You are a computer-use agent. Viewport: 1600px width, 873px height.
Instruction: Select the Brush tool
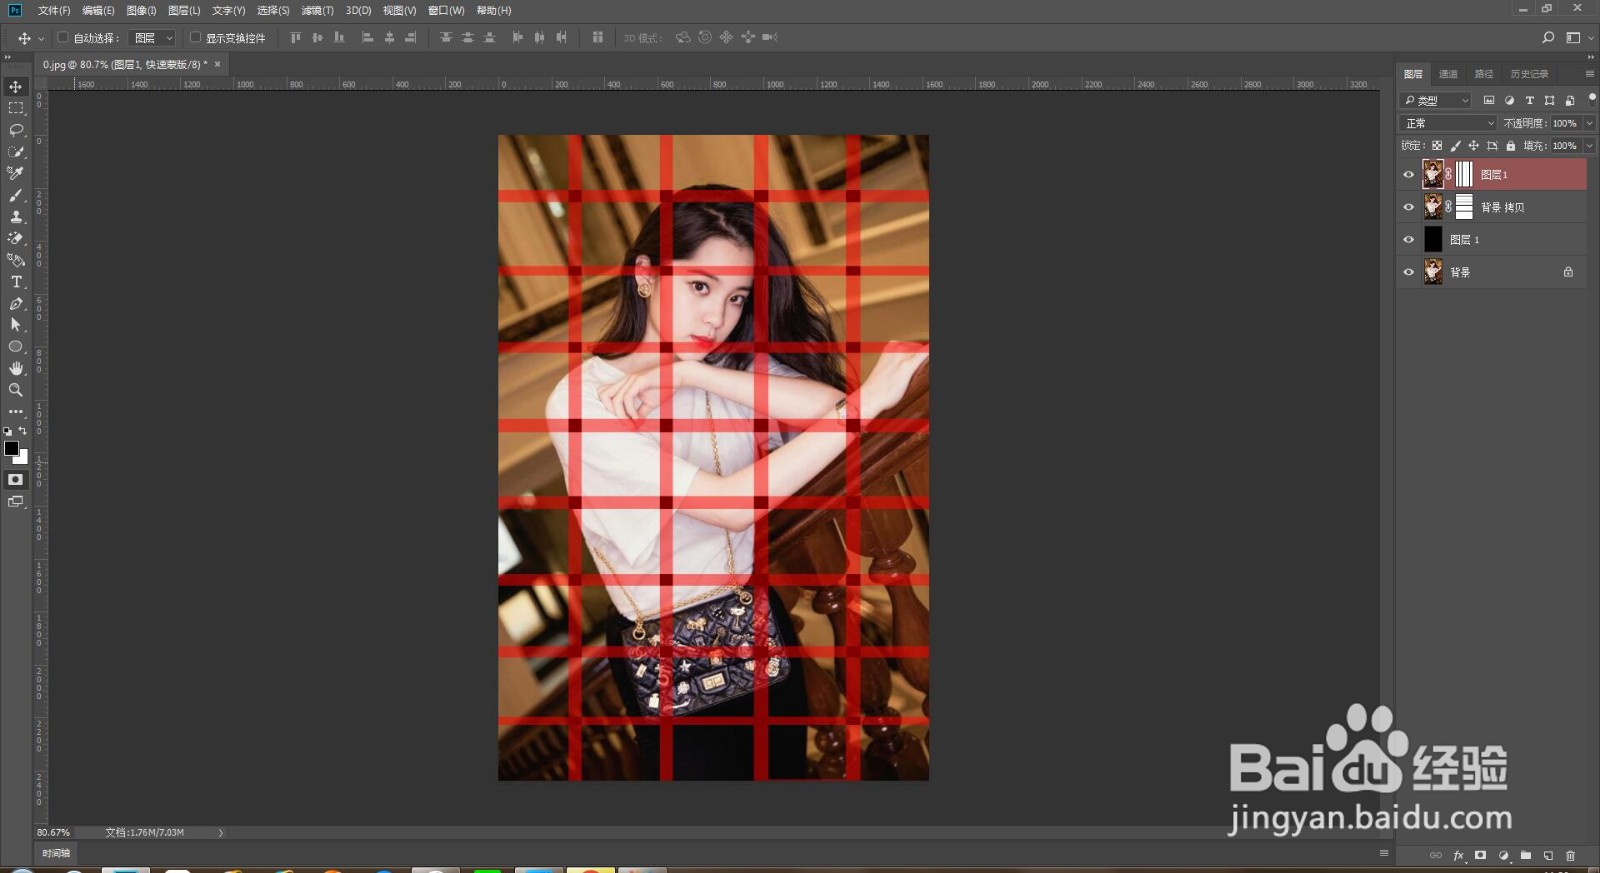pos(16,195)
